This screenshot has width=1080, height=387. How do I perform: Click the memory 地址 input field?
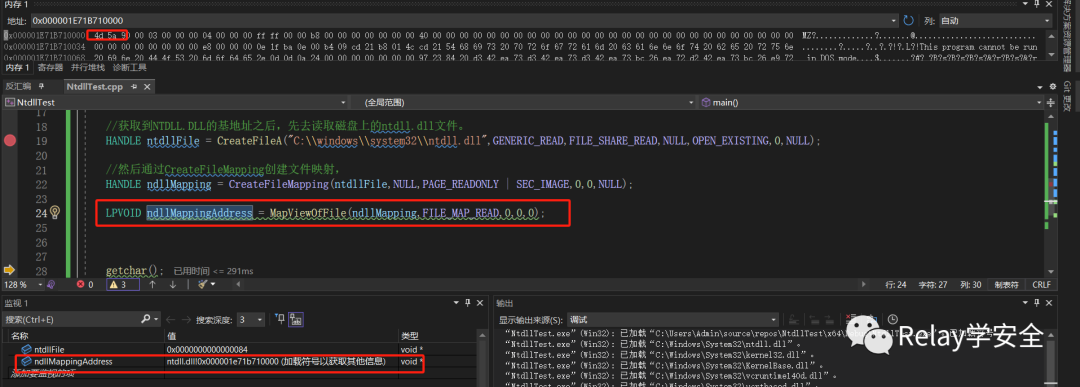click(x=464, y=21)
